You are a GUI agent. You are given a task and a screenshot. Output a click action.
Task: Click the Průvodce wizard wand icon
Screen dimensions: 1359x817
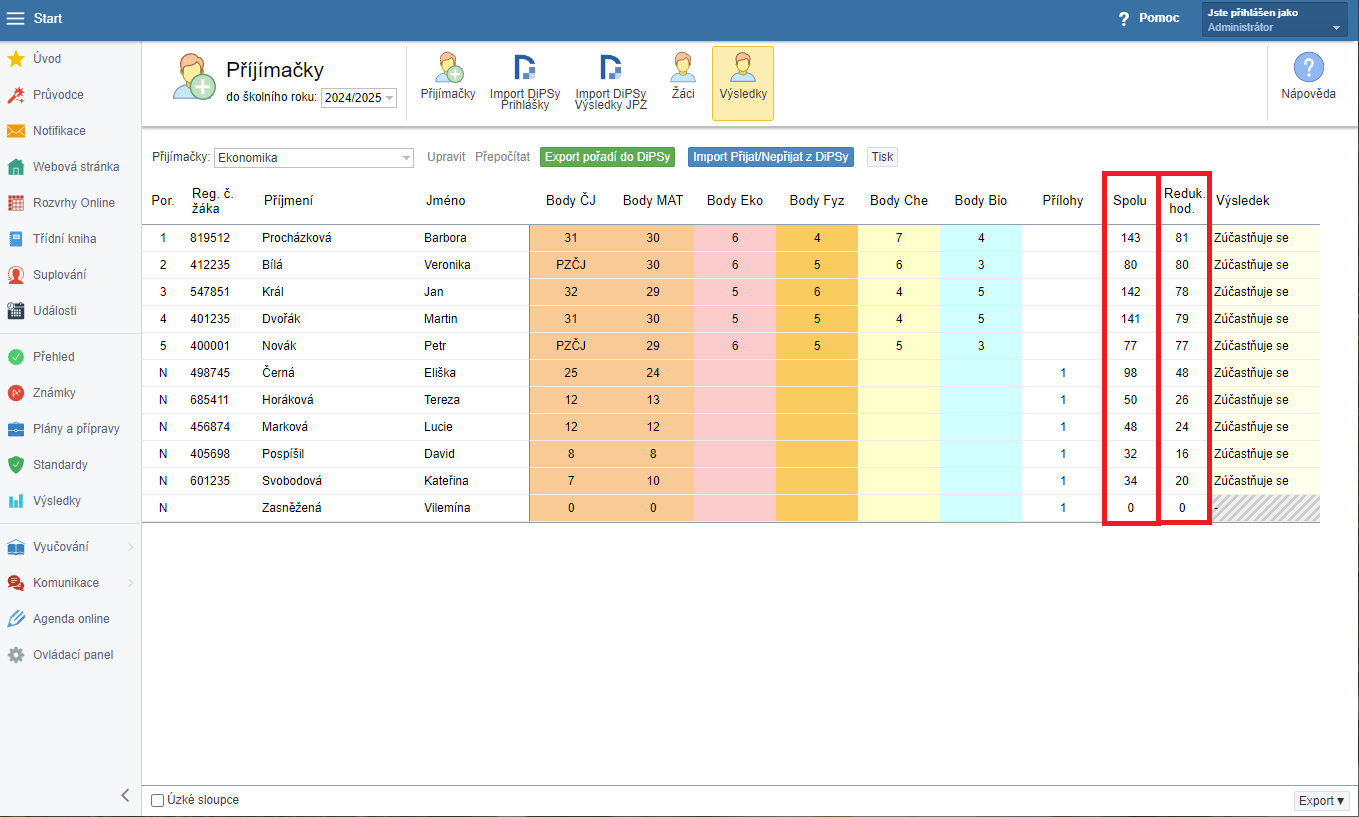tap(15, 95)
